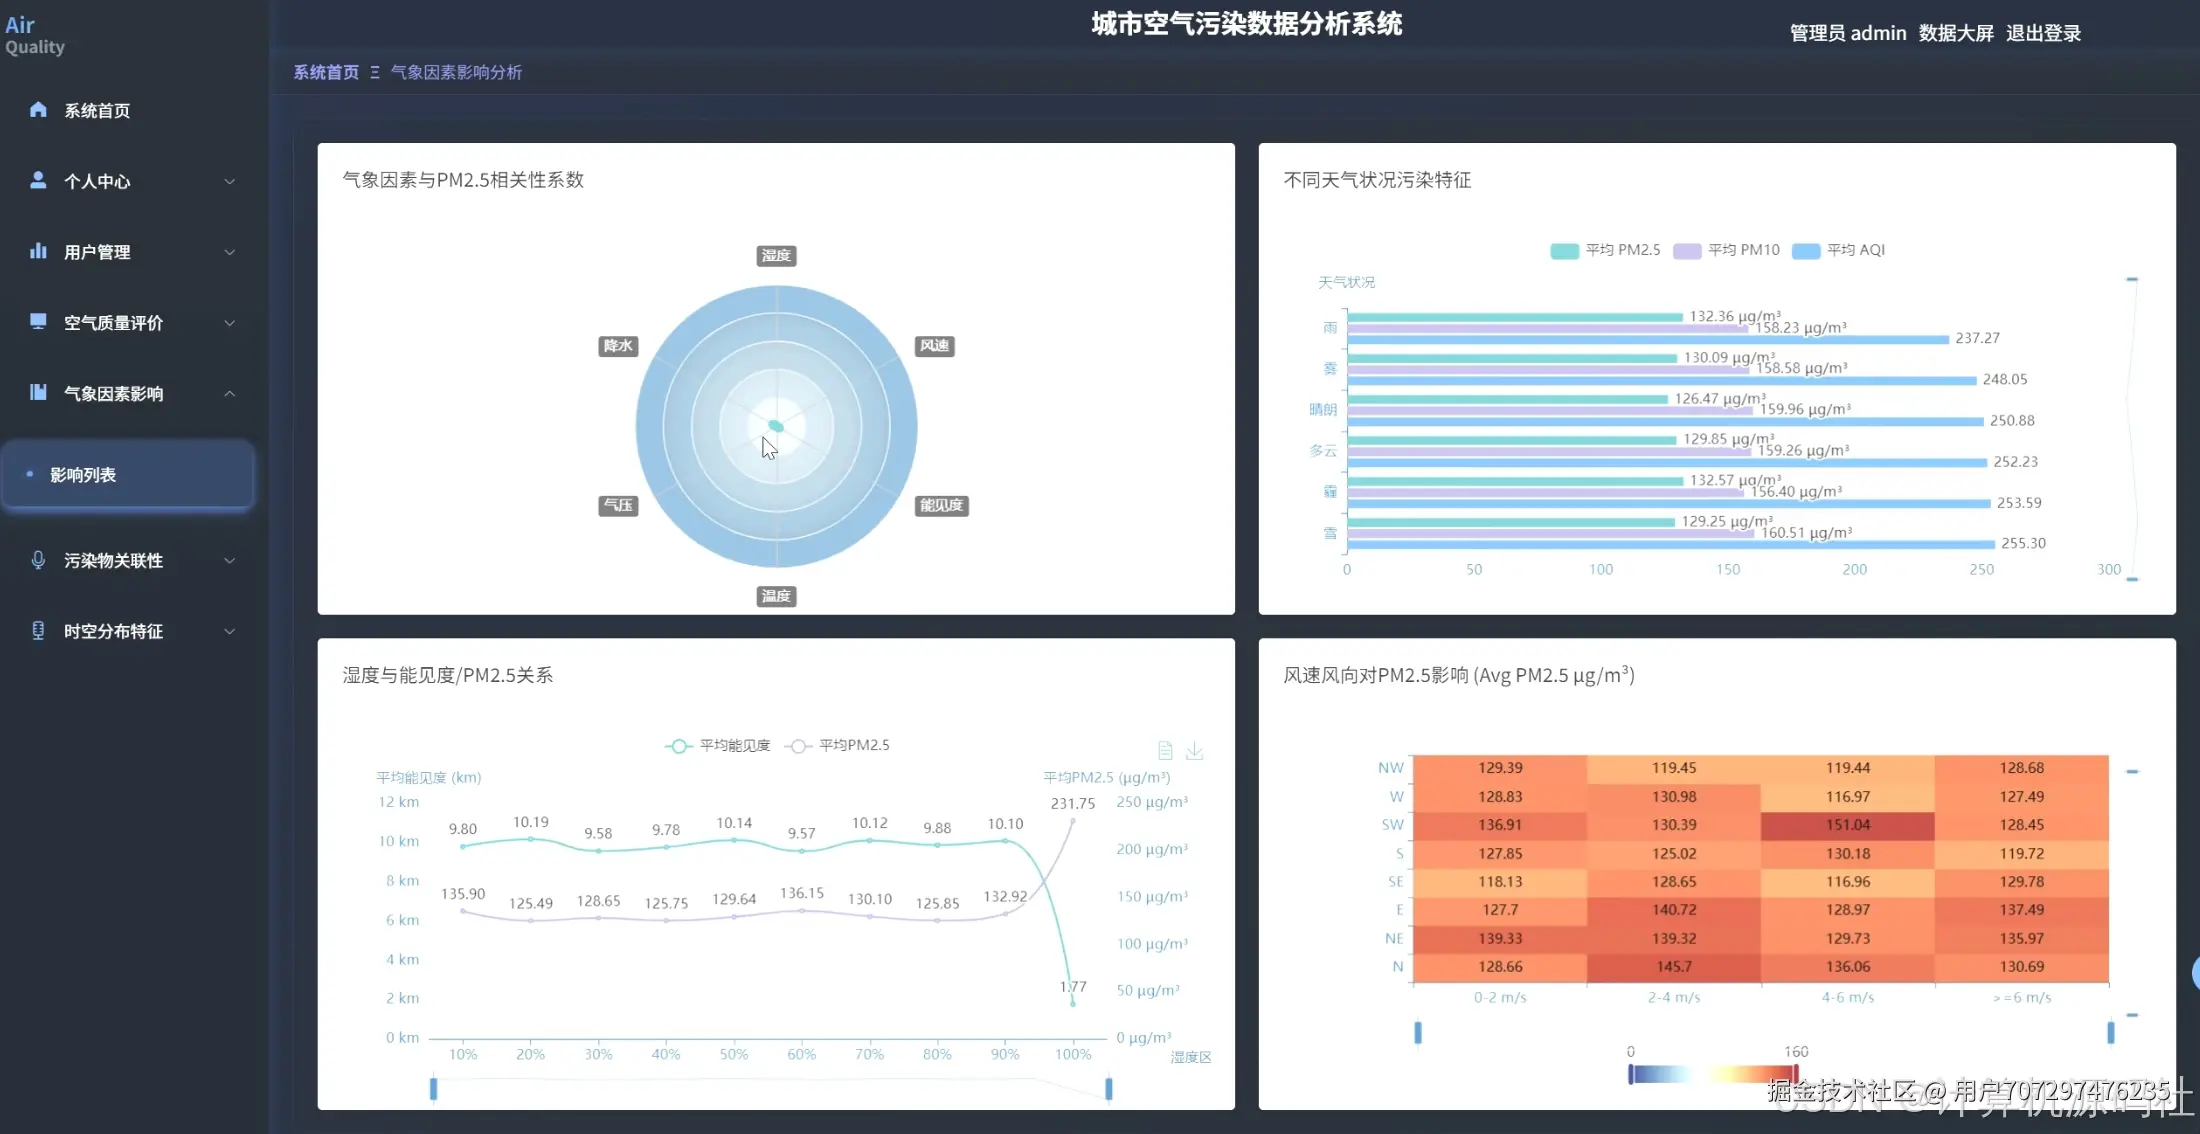
Task: Open the 数据大屏 link
Action: 1956,33
